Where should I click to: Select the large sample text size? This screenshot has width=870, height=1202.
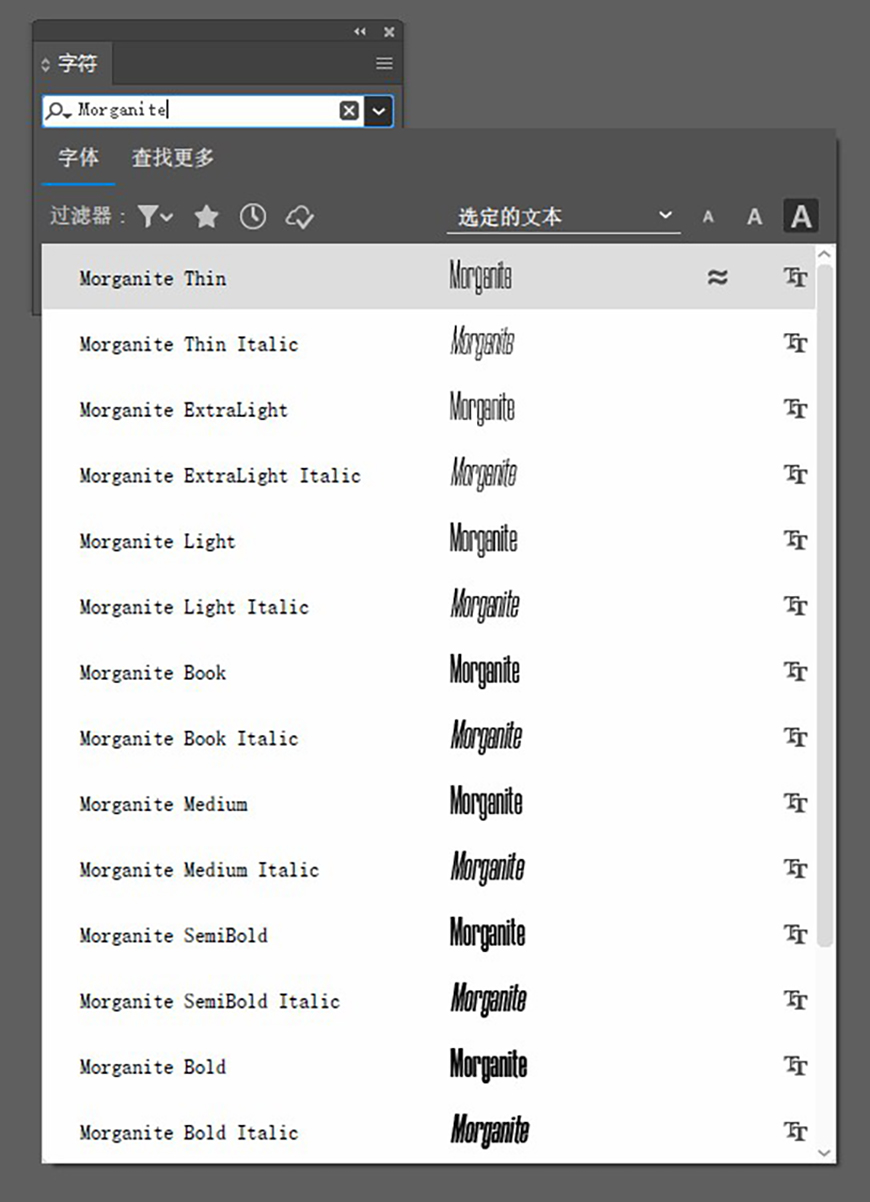click(801, 216)
